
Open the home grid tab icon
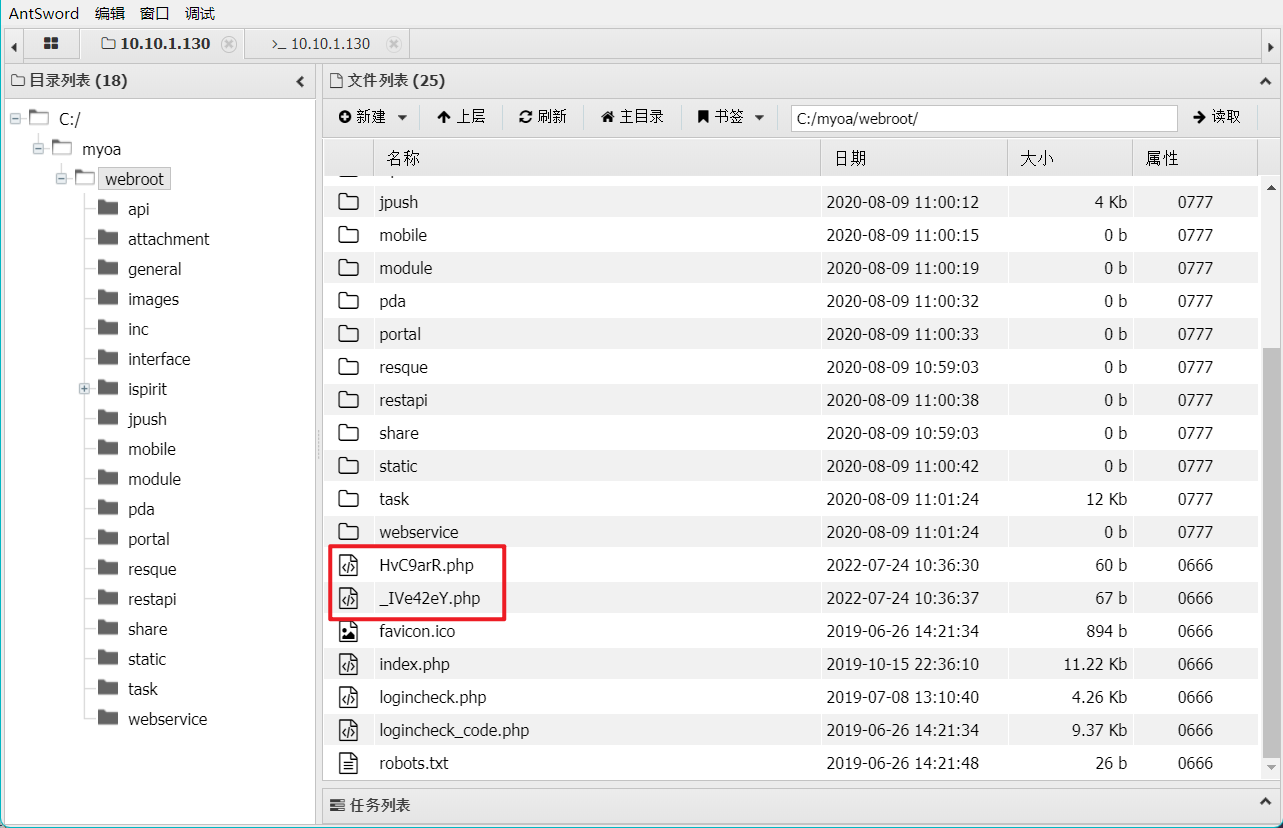tap(51, 44)
